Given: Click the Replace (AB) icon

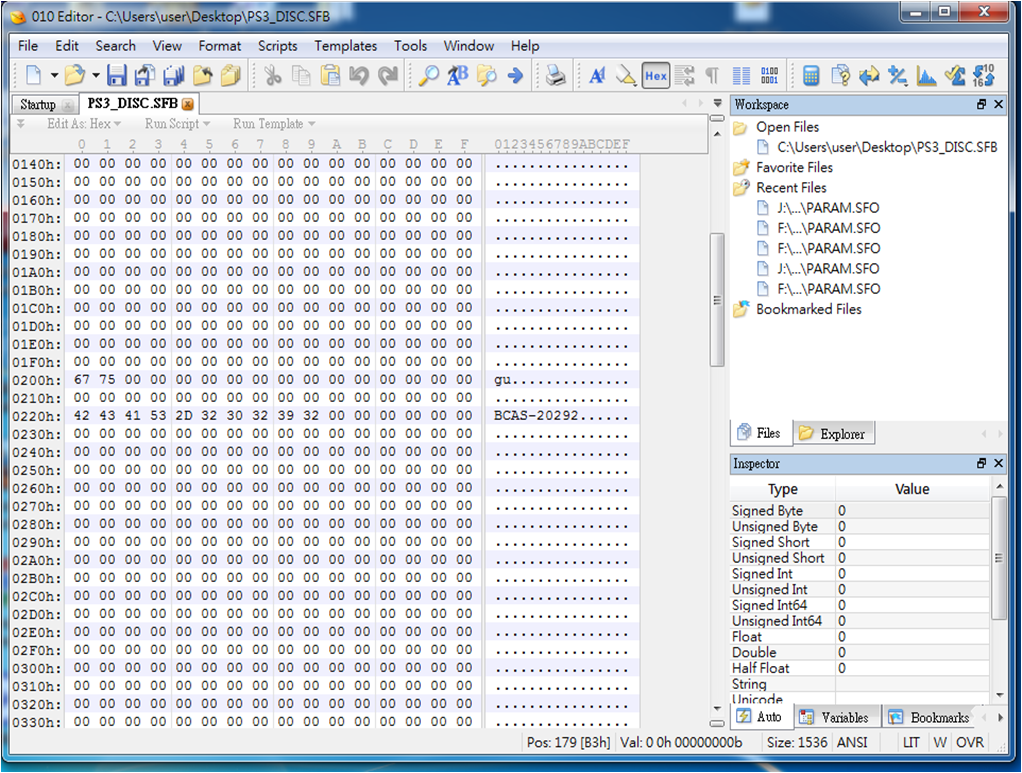Looking at the screenshot, I should [458, 76].
